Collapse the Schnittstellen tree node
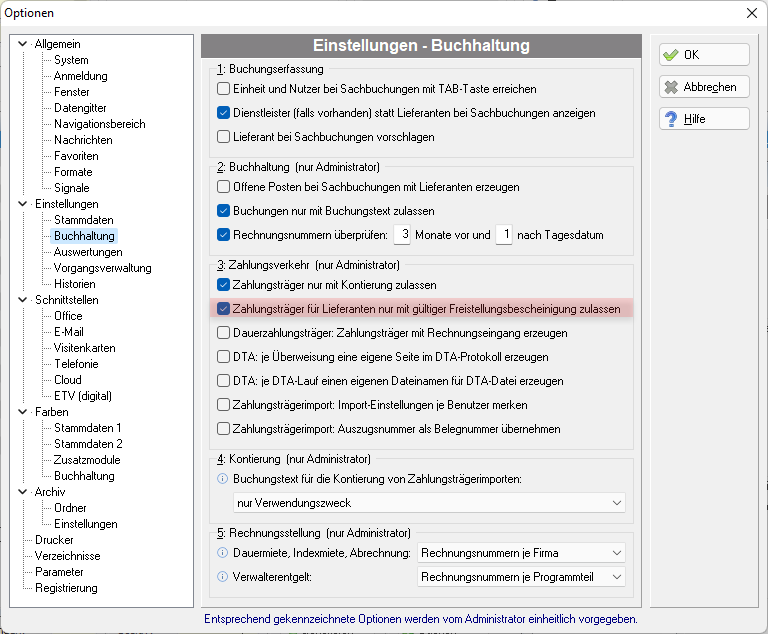 (23, 300)
